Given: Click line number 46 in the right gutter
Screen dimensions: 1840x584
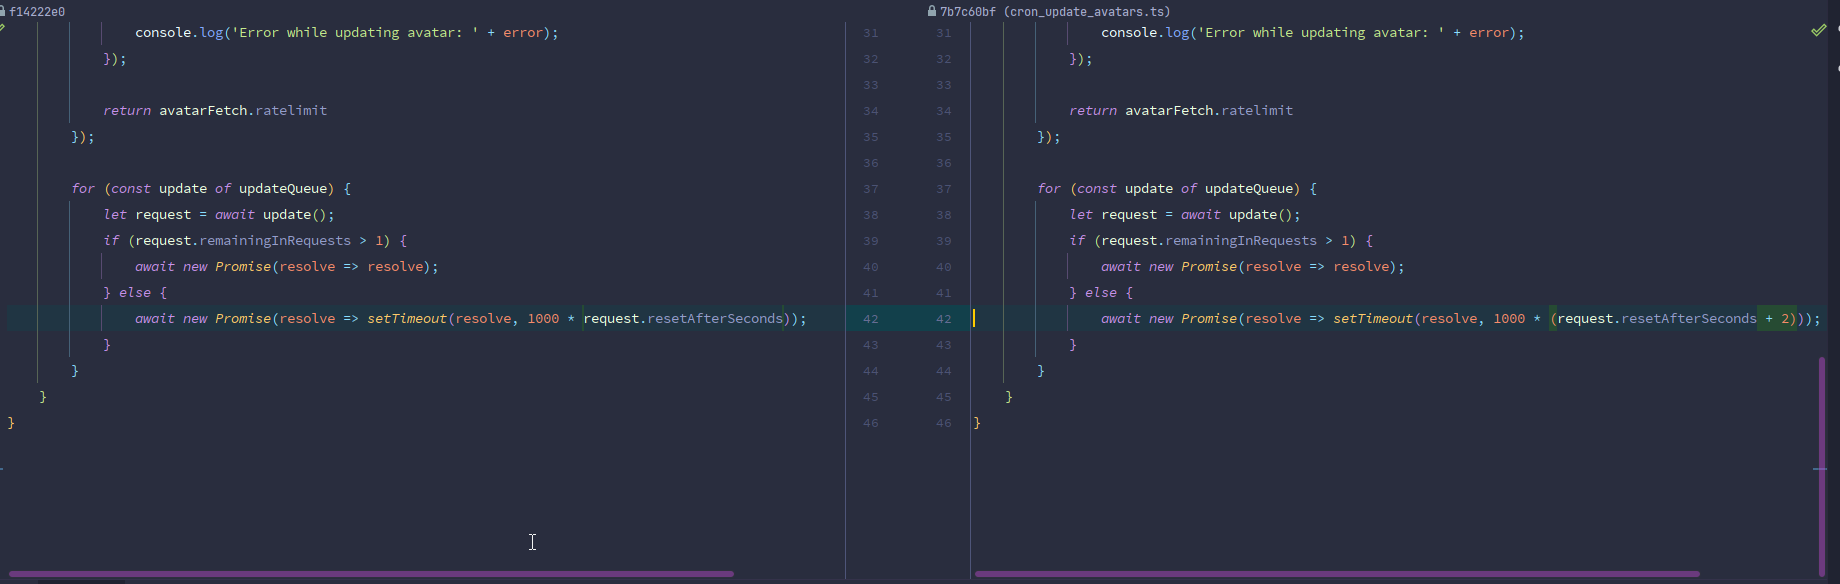Looking at the screenshot, I should coord(943,423).
